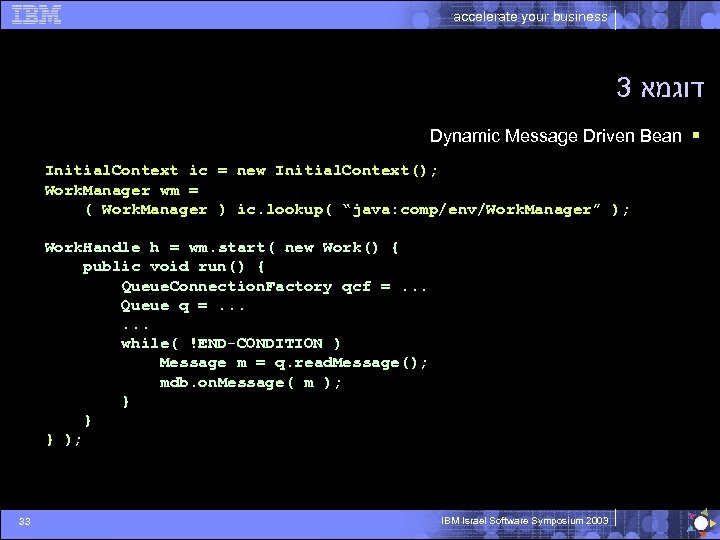Click the 'WorkHandle h = wm.start( new Work() {' line
The height and width of the screenshot is (540, 720).
(x=222, y=248)
